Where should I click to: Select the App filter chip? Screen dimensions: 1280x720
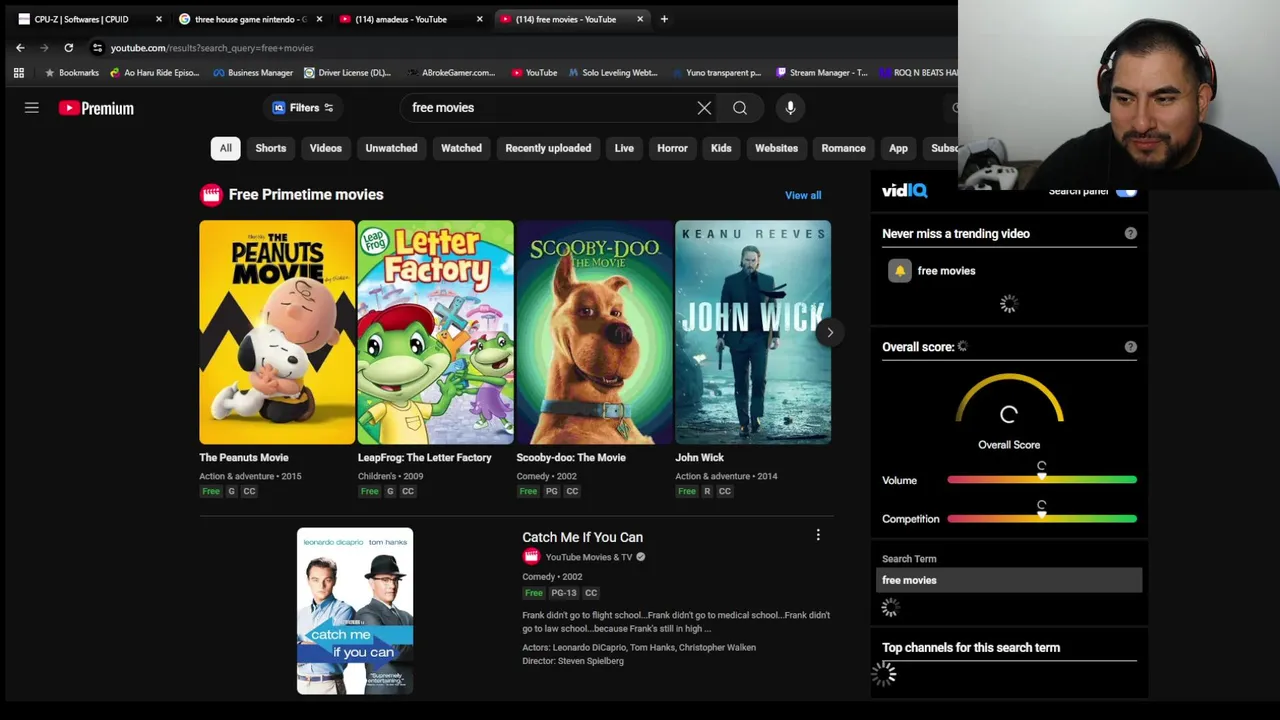898,148
